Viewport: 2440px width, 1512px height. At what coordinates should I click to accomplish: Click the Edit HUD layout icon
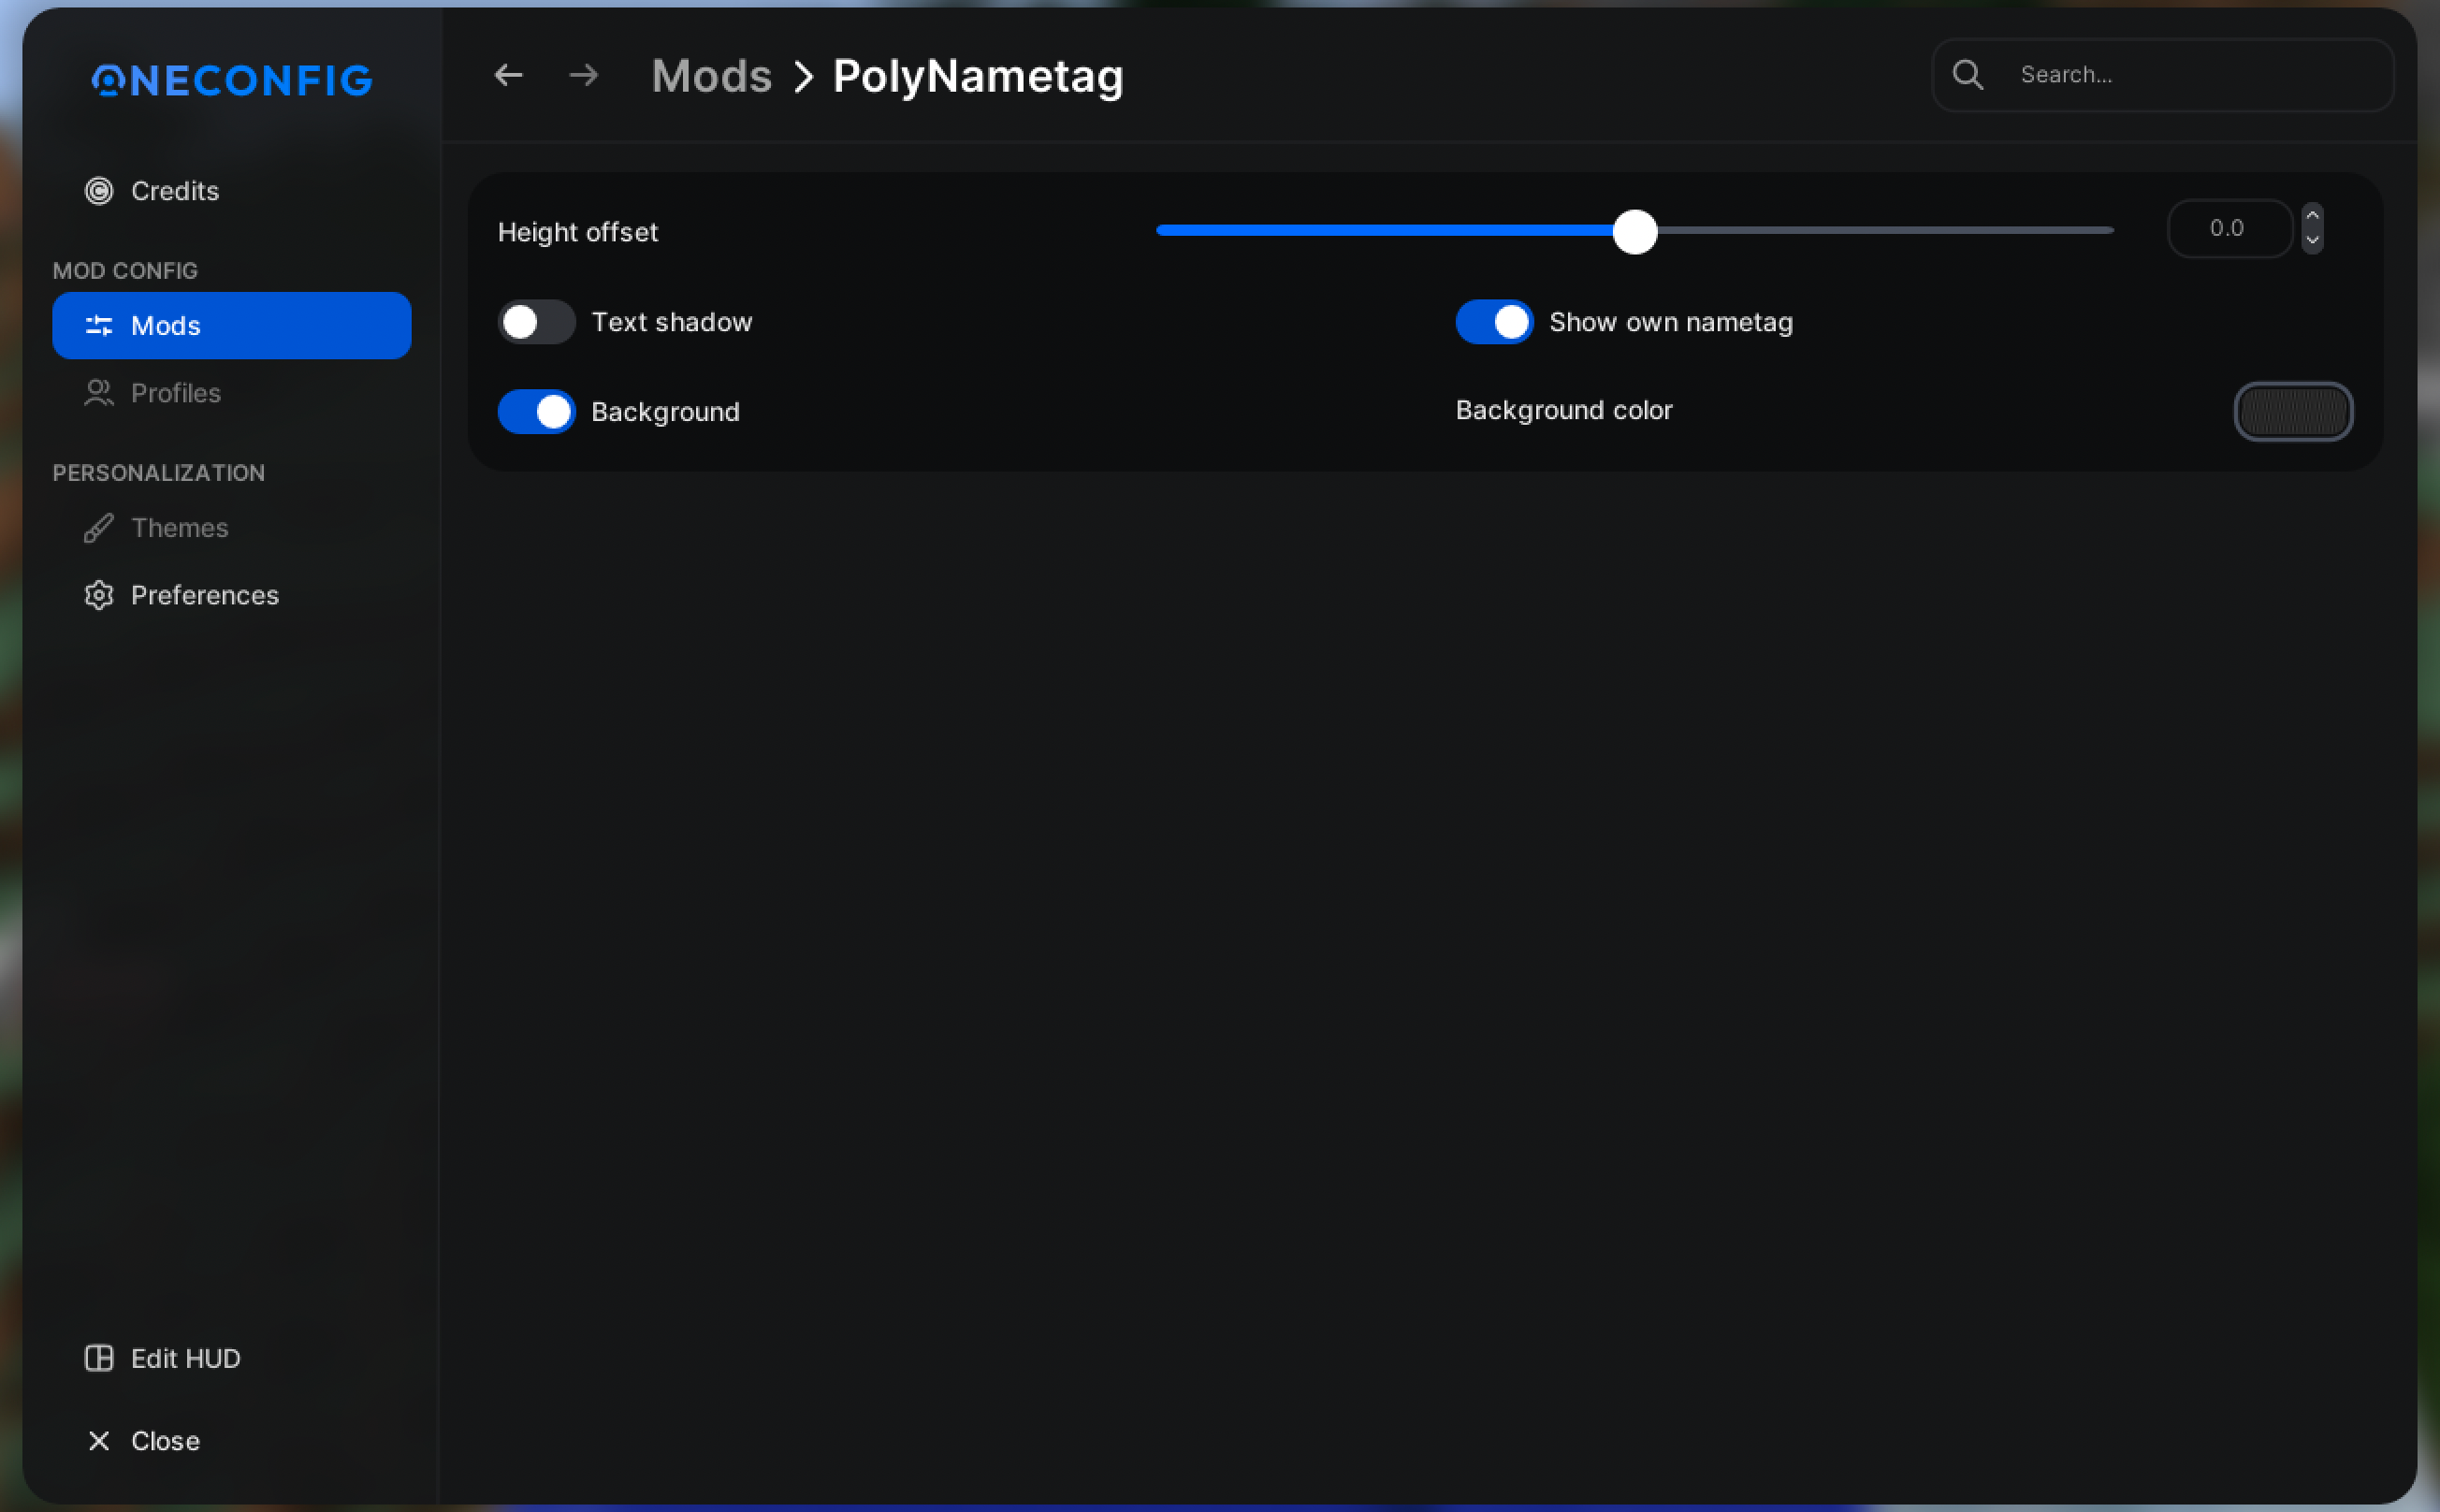click(99, 1358)
